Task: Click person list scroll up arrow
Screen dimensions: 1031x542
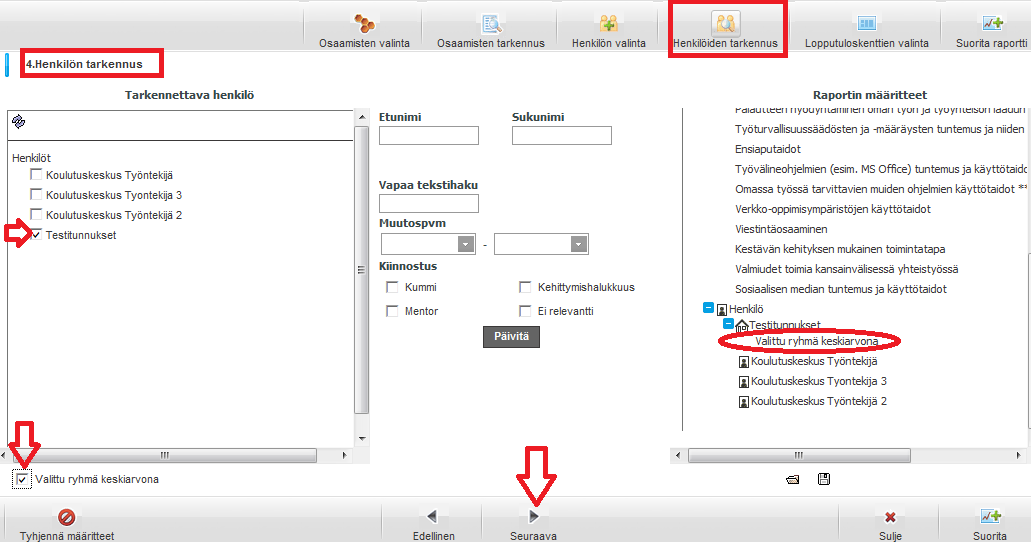Action: click(x=362, y=117)
